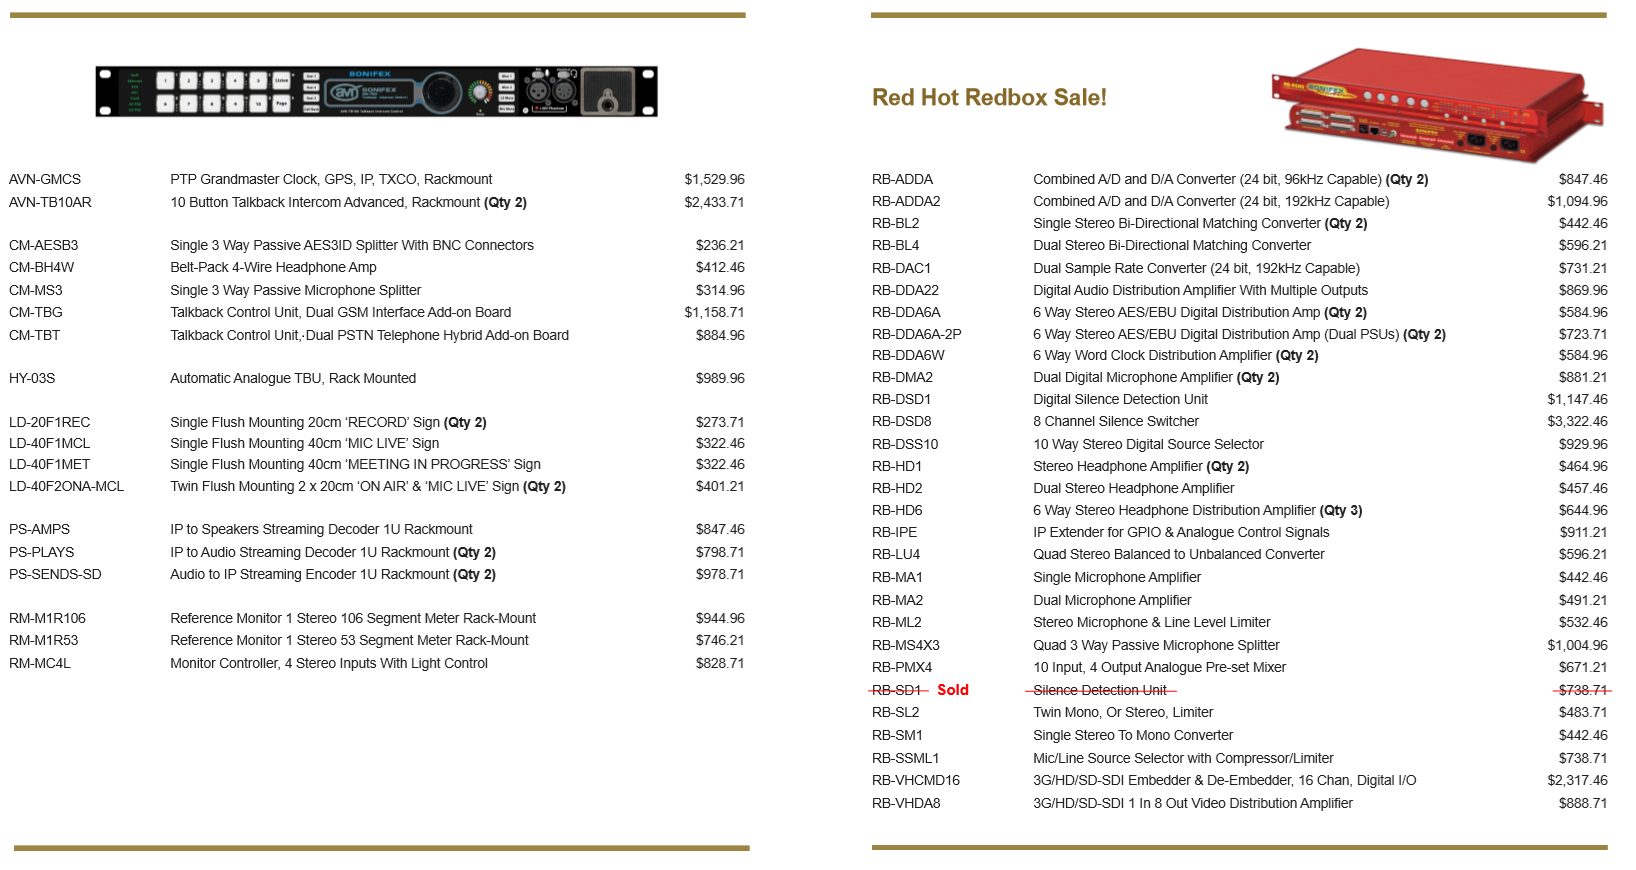This screenshot has height=870, width=1636.
Task: Click 'Reference Monitor 1 Stereo 53 Segment Meter Rack-Mount'
Action: pos(349,640)
